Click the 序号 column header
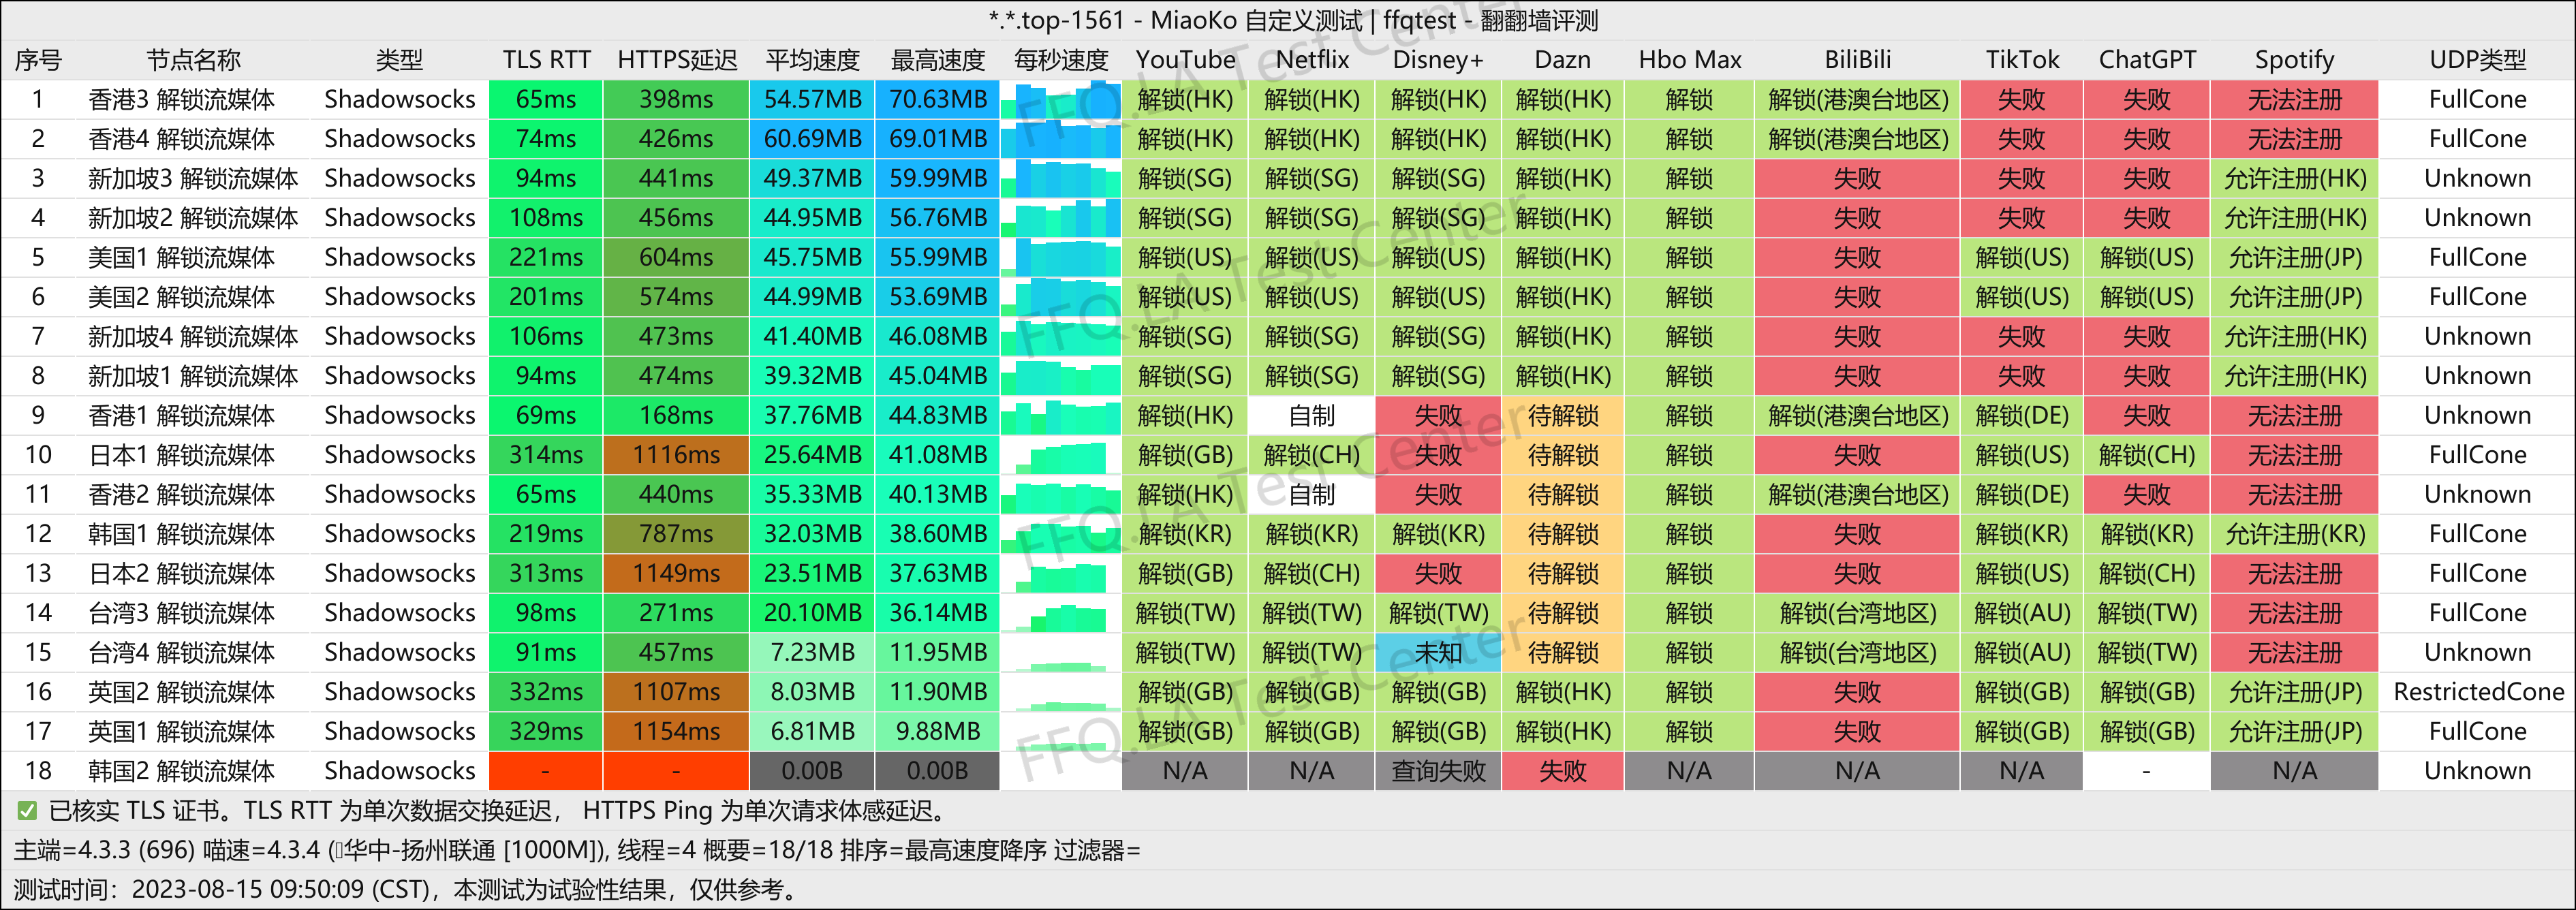 click(38, 60)
